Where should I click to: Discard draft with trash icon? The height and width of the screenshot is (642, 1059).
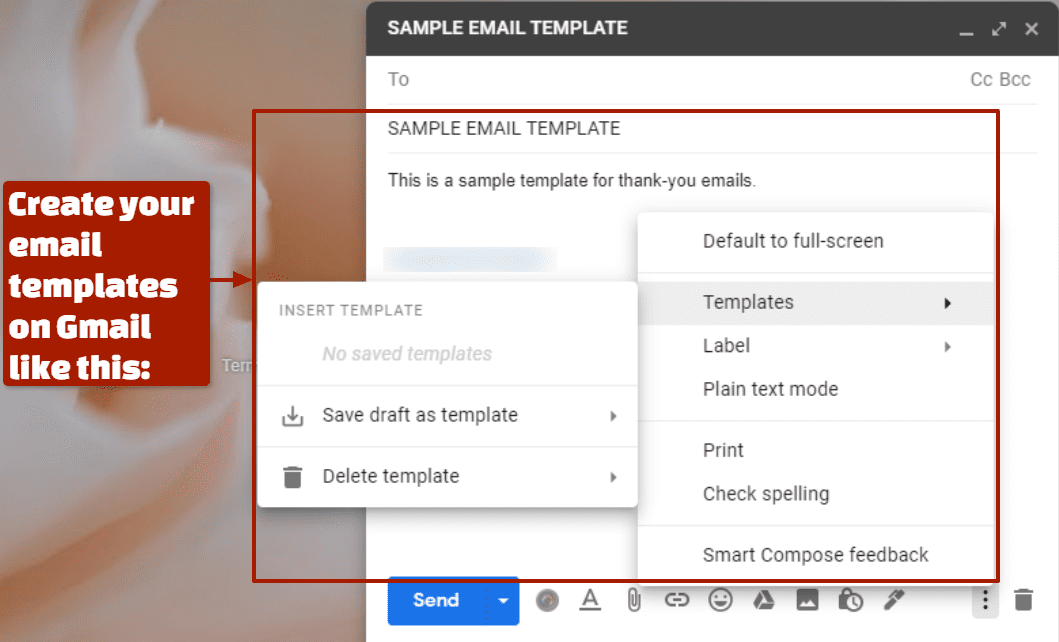(1023, 600)
